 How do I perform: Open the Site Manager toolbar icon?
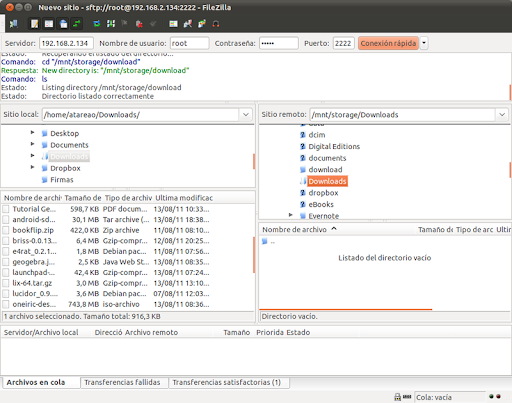pos(14,24)
